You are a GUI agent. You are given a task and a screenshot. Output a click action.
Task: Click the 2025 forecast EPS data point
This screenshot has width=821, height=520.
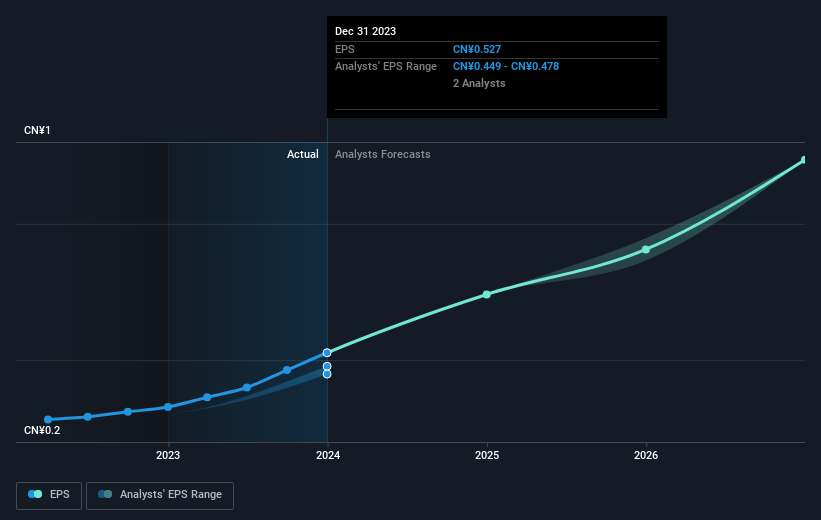[x=486, y=294]
